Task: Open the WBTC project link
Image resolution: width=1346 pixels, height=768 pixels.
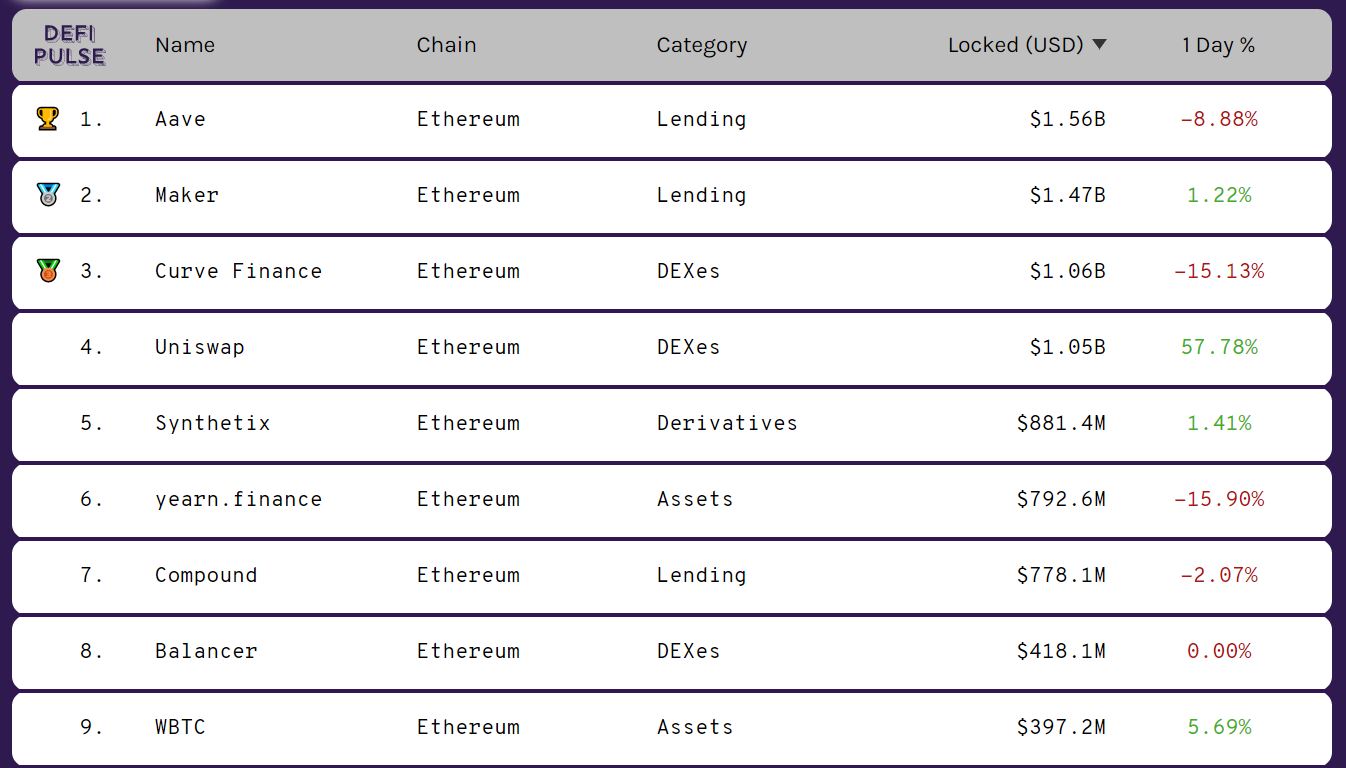Action: click(x=180, y=727)
